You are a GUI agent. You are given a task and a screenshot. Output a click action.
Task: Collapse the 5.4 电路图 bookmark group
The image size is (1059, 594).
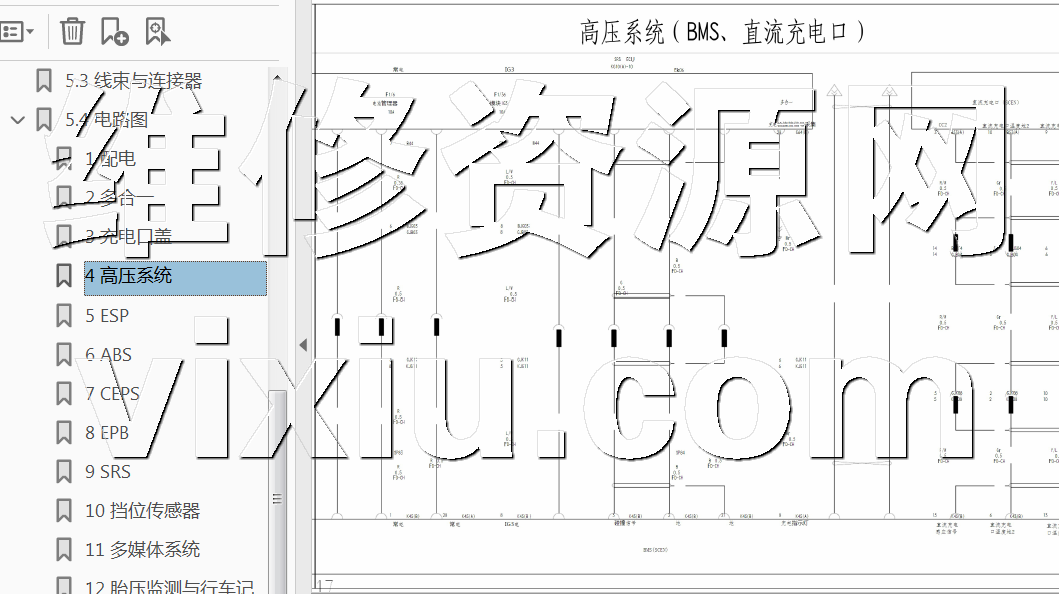click(17, 120)
